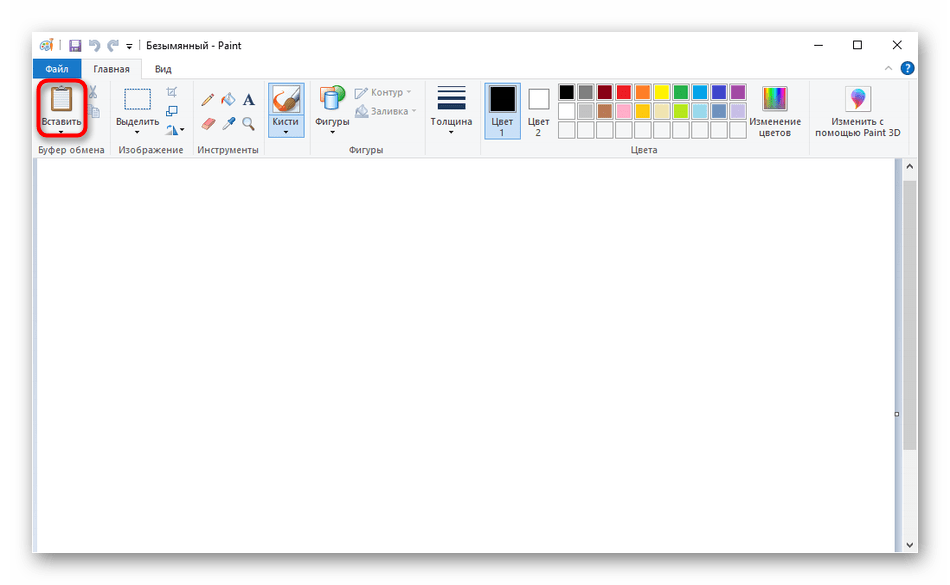Pick the lime green color swatch

tap(681, 111)
